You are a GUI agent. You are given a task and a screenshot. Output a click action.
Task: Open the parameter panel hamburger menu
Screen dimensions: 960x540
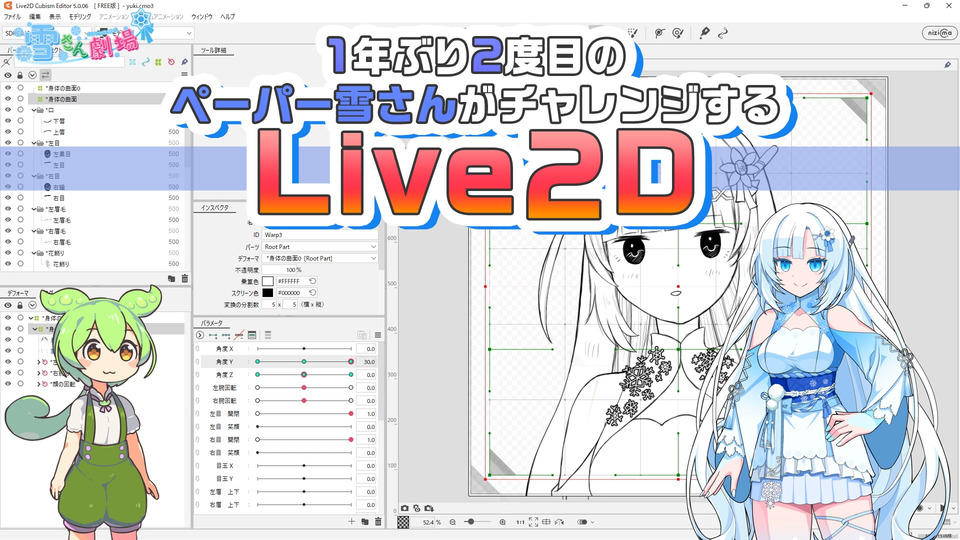click(x=378, y=335)
